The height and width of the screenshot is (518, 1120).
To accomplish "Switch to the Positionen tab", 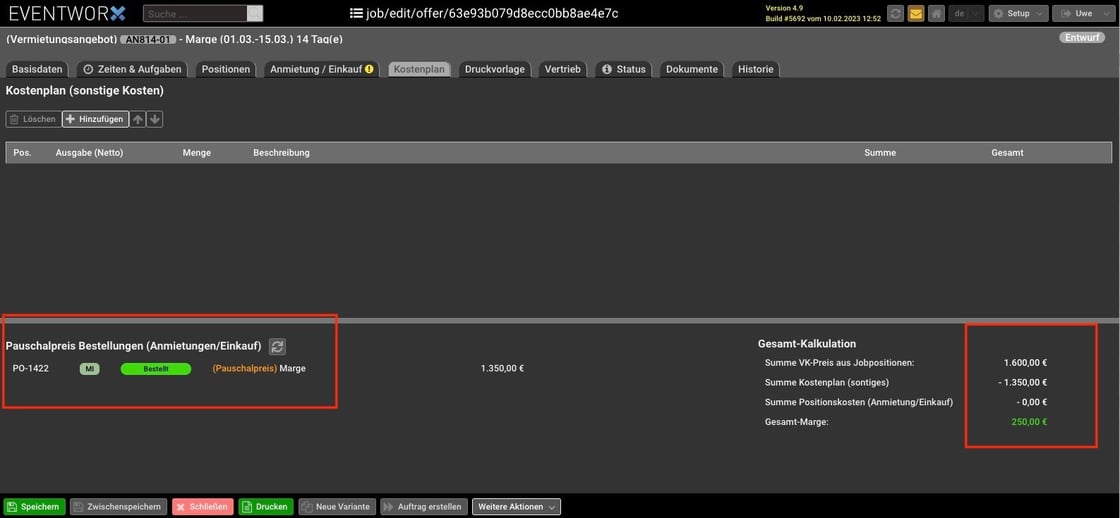I will pos(226,69).
